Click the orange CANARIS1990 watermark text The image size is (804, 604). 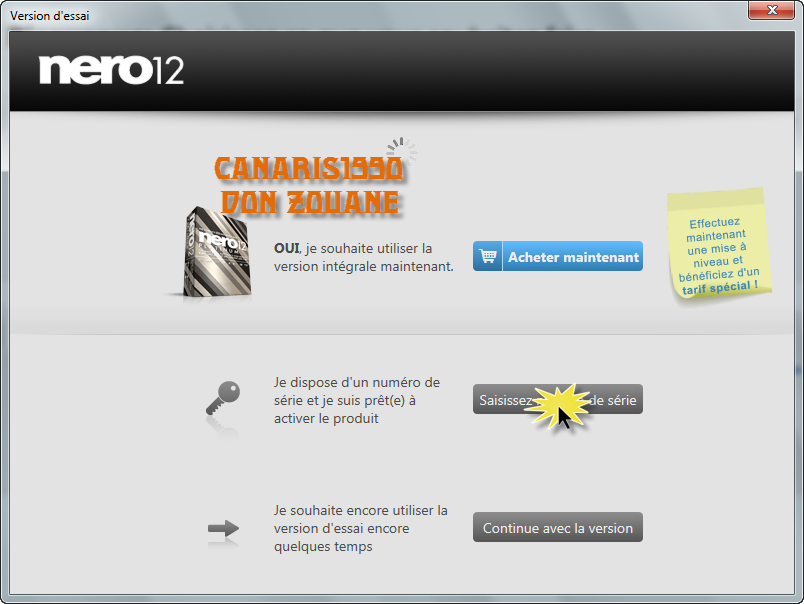tap(309, 167)
